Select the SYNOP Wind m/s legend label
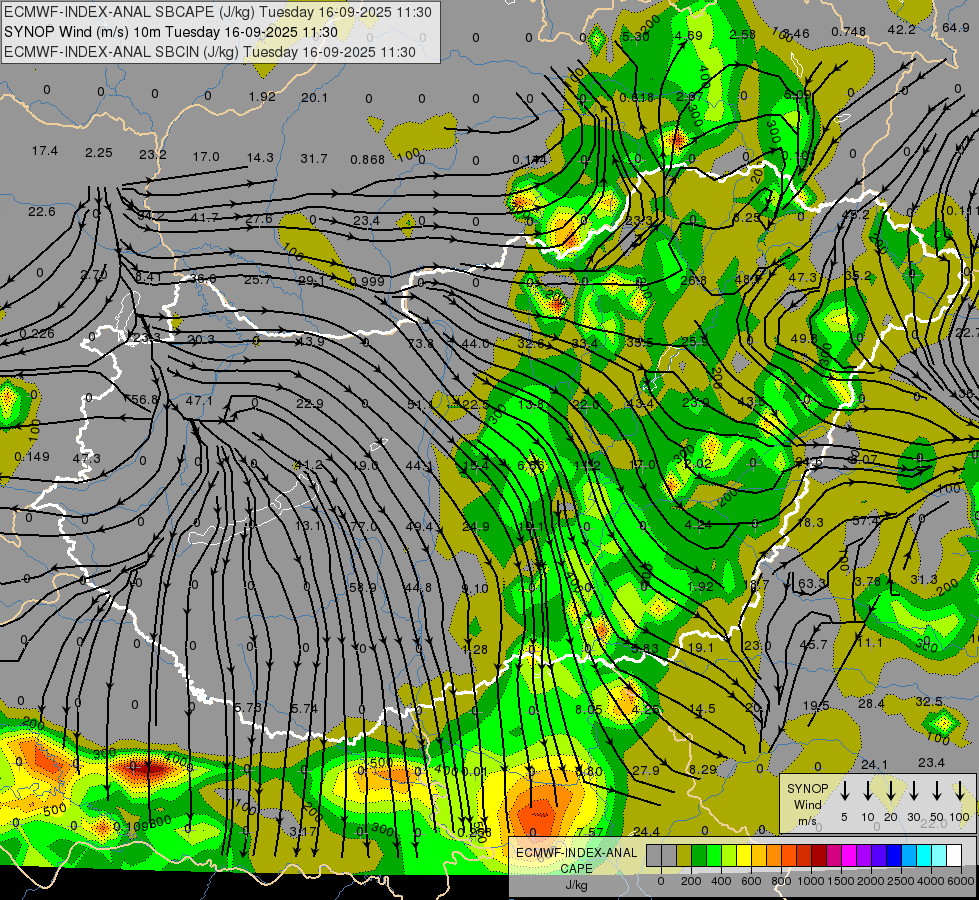Viewport: 979px width, 900px height. [x=807, y=804]
